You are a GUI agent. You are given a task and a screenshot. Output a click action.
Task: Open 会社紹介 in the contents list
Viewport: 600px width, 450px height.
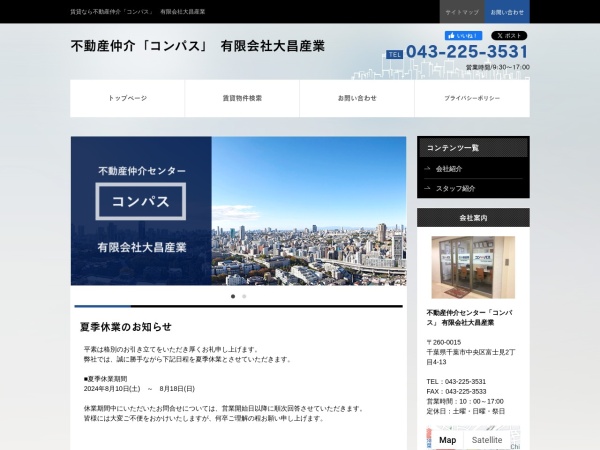click(x=449, y=169)
